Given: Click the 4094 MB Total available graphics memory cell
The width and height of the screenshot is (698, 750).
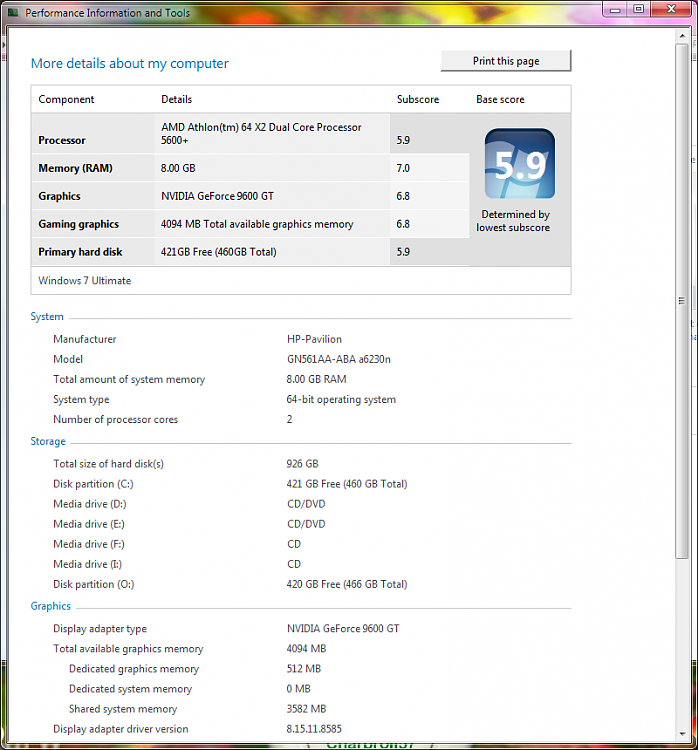Looking at the screenshot, I should click(x=257, y=224).
